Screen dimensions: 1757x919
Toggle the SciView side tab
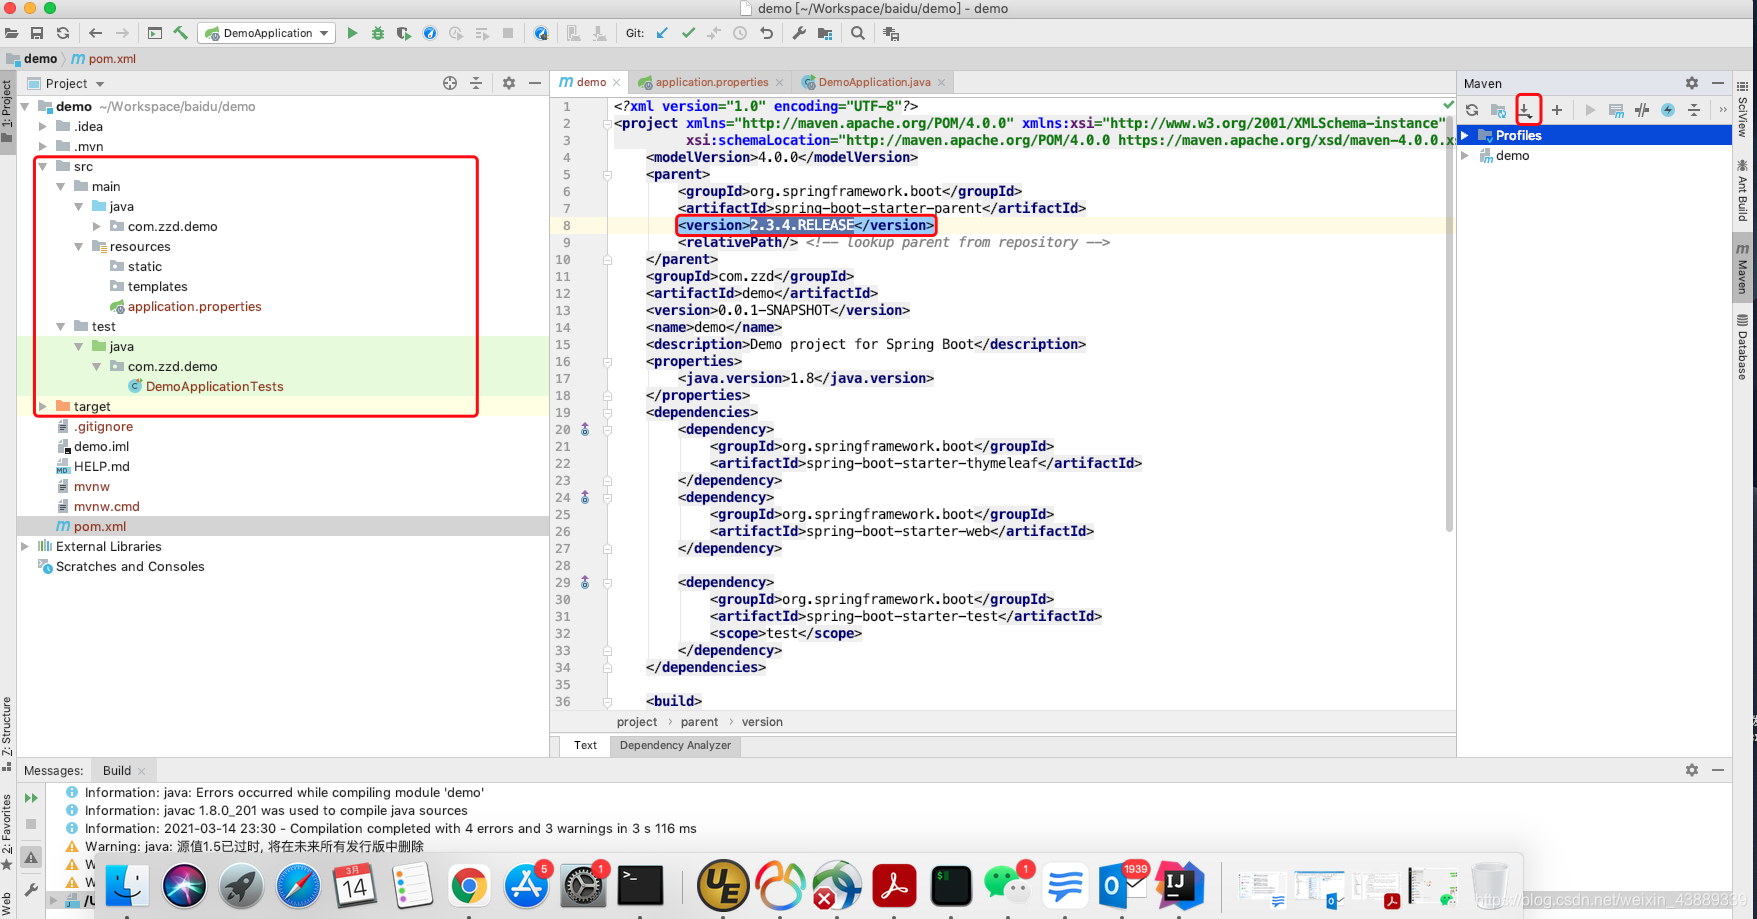[x=1743, y=110]
